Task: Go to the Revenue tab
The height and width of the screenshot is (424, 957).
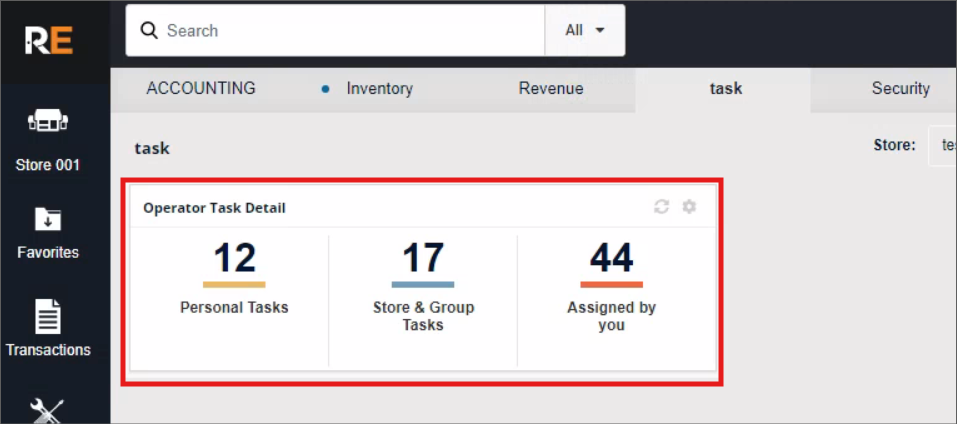Action: pos(551,89)
